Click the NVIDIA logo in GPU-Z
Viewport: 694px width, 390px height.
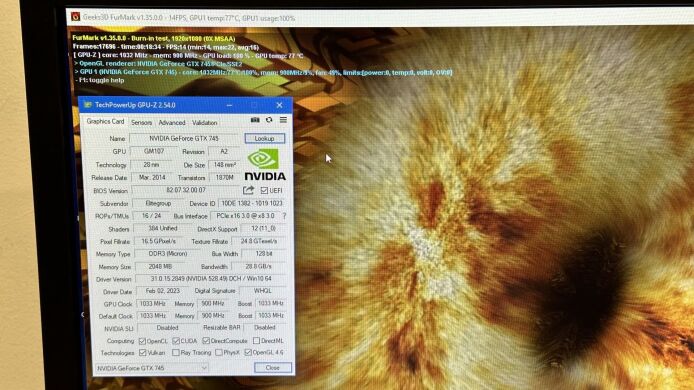tap(265, 165)
